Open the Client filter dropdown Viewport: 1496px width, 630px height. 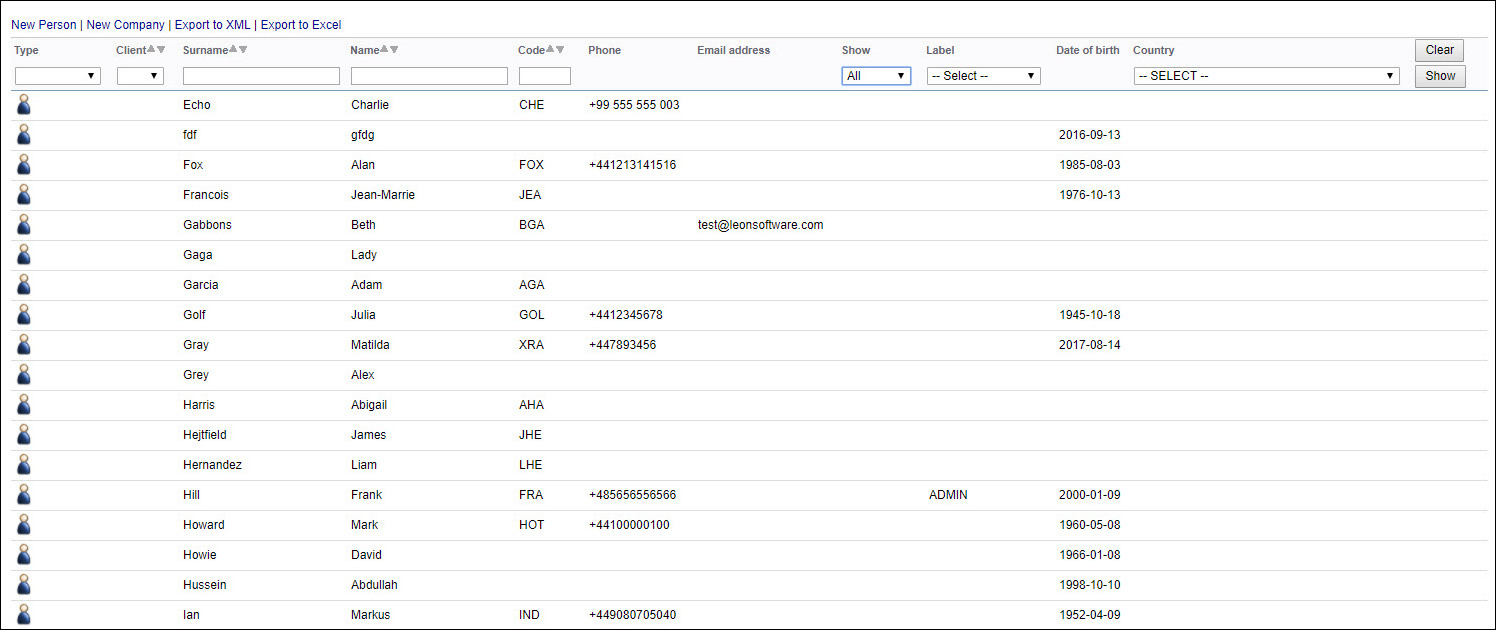[140, 76]
